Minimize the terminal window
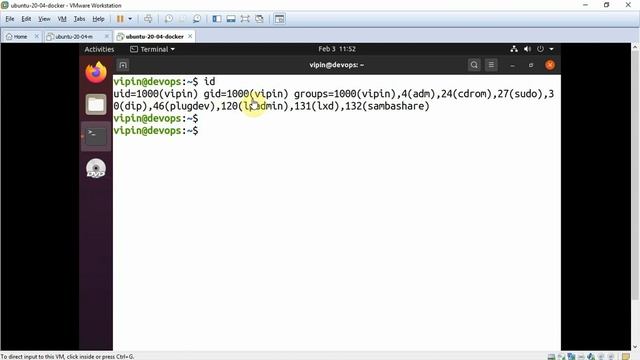The height and width of the screenshot is (360, 640). (512, 65)
